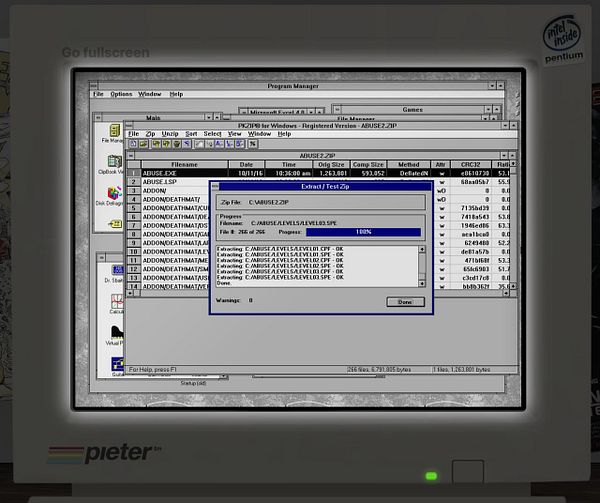Click the tenth PKZIP toolbar icon
The image size is (600, 503).
click(x=229, y=144)
